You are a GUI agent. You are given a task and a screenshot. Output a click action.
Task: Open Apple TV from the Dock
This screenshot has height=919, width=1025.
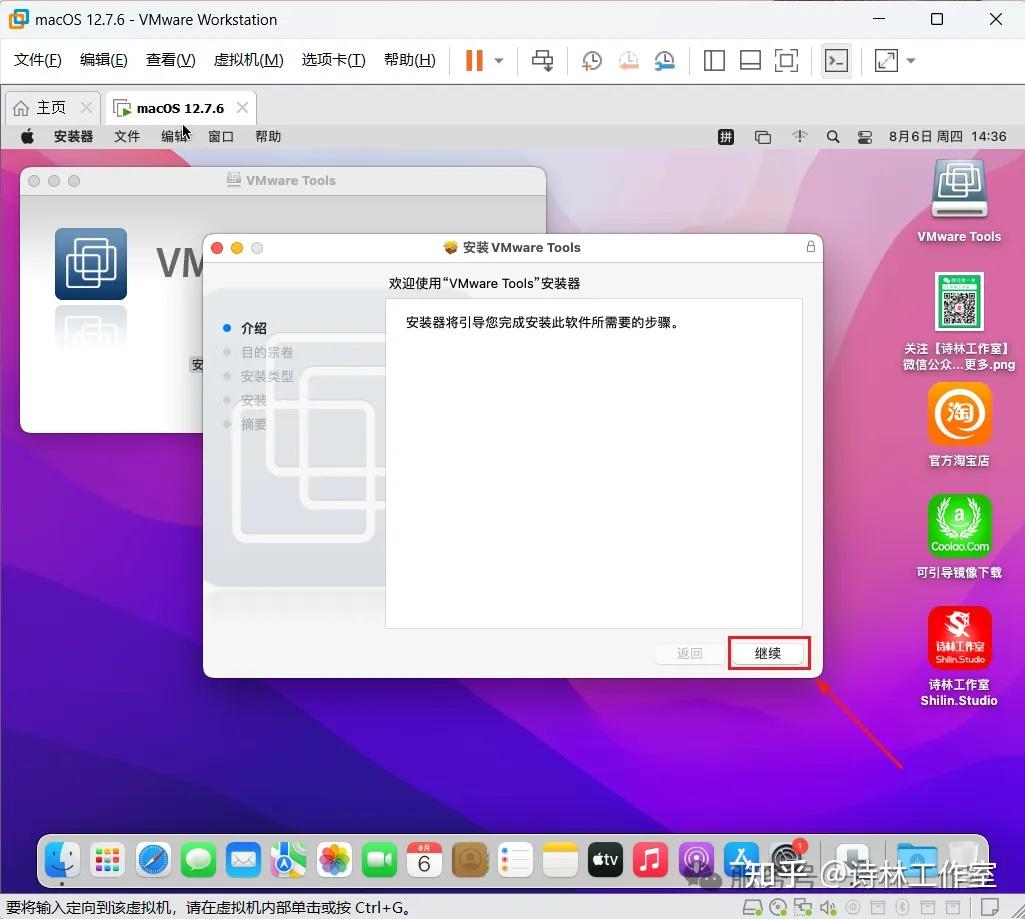pos(605,859)
